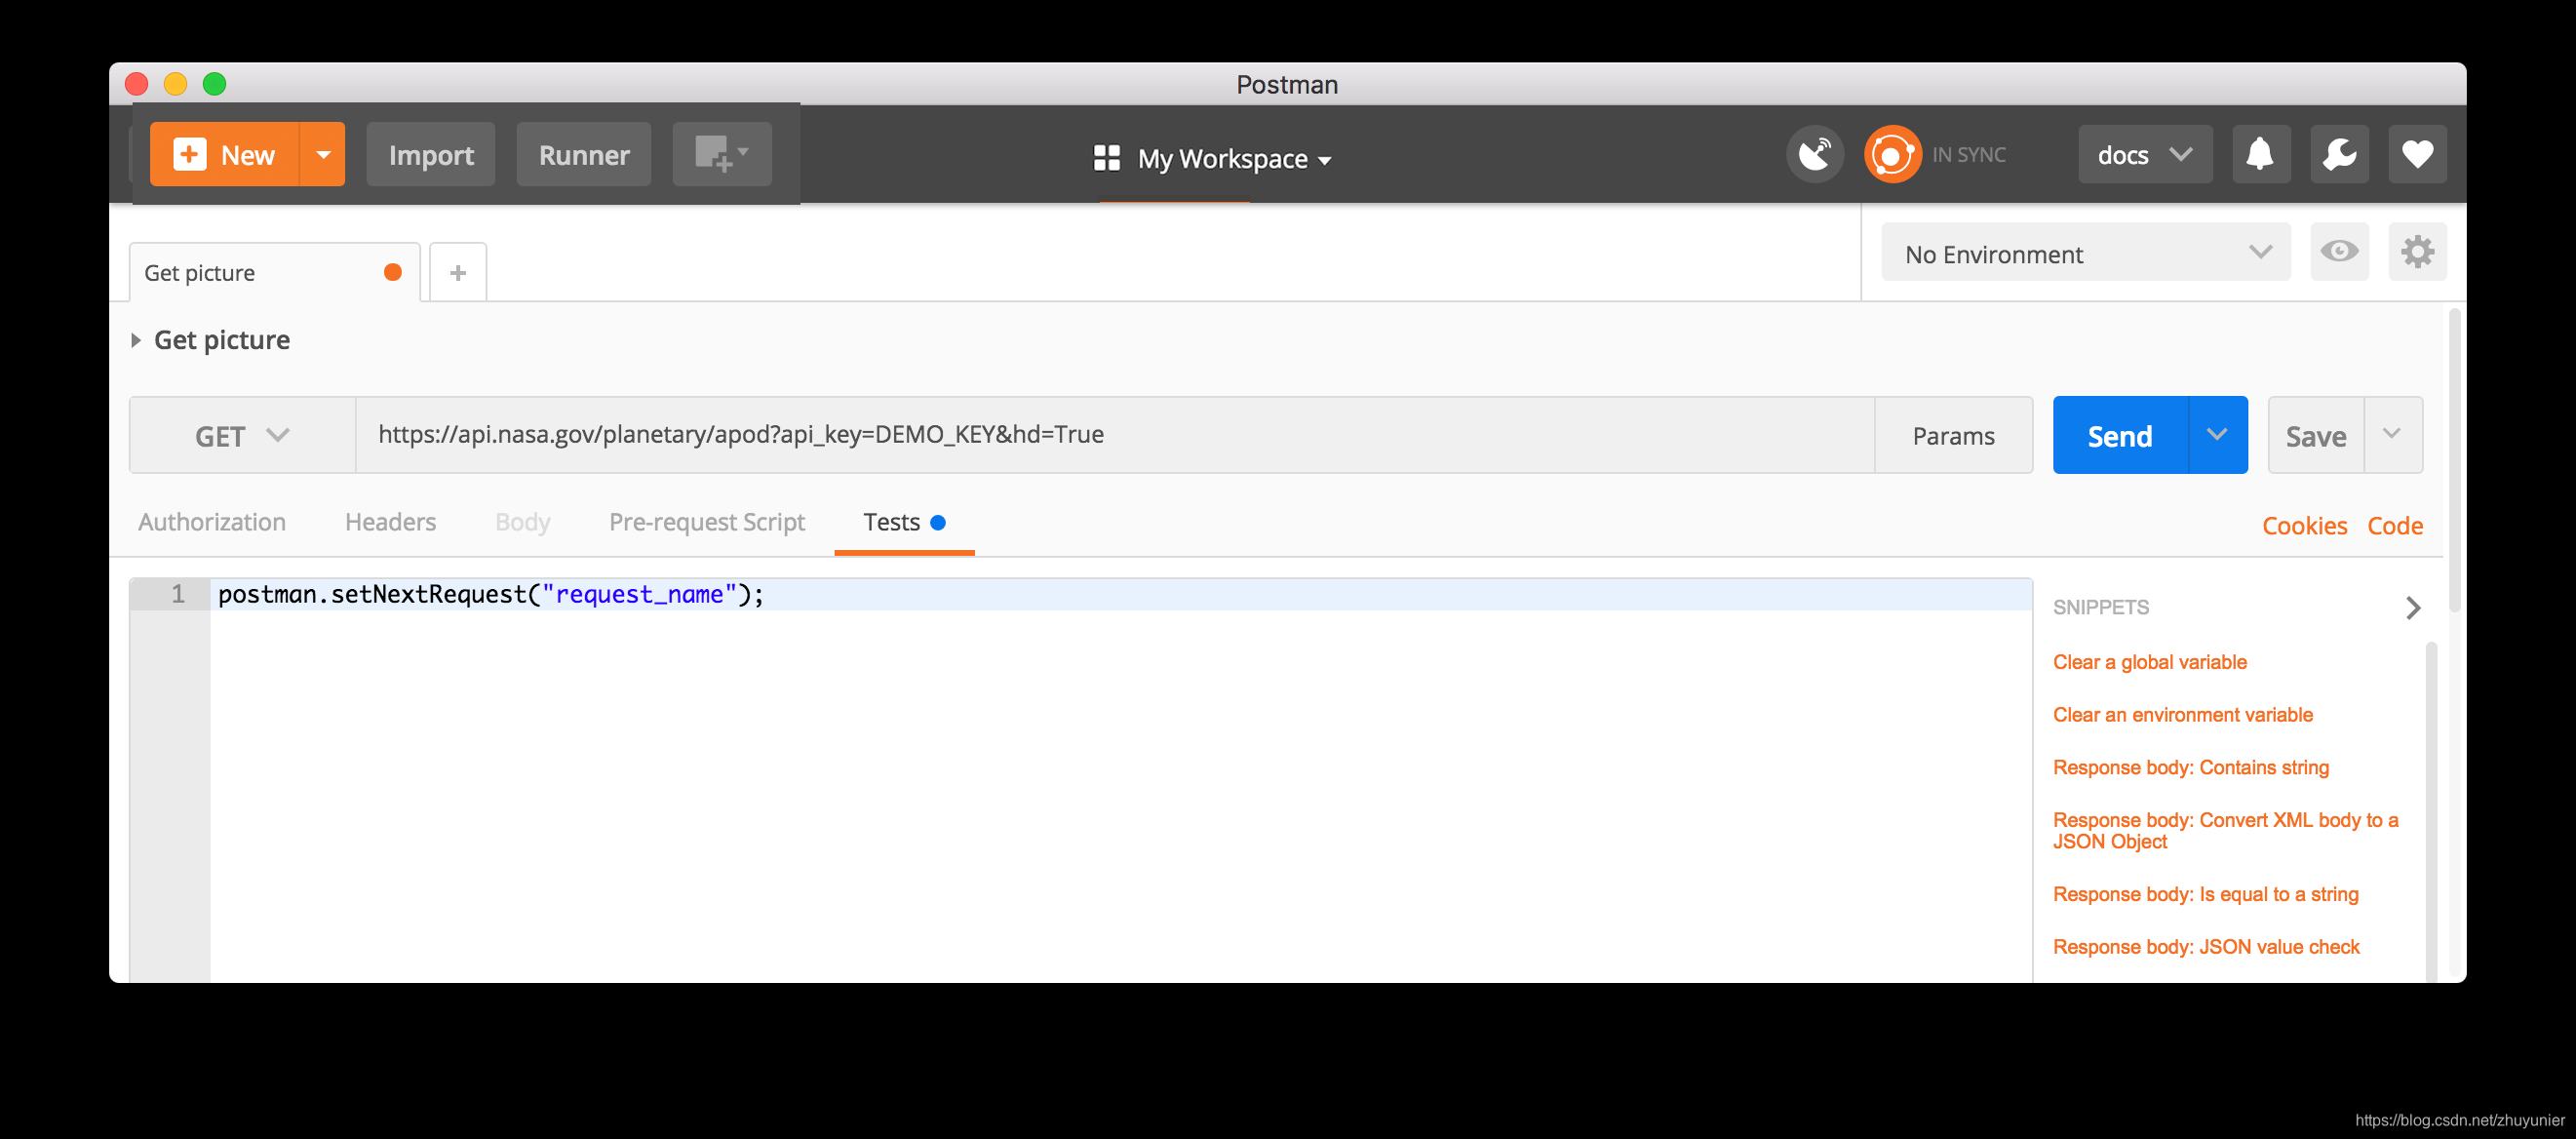The image size is (2576, 1139).
Task: Open the Save dropdown arrow
Action: (x=2392, y=435)
